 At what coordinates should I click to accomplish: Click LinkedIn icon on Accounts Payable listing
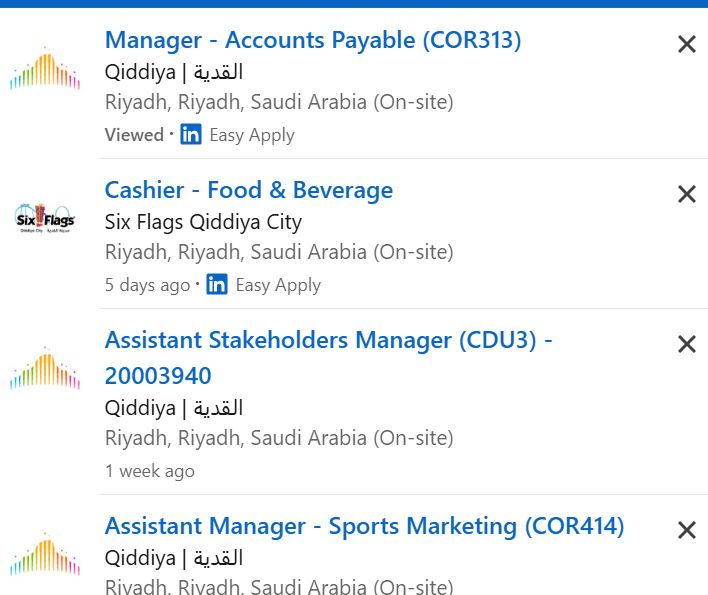[x=191, y=134]
